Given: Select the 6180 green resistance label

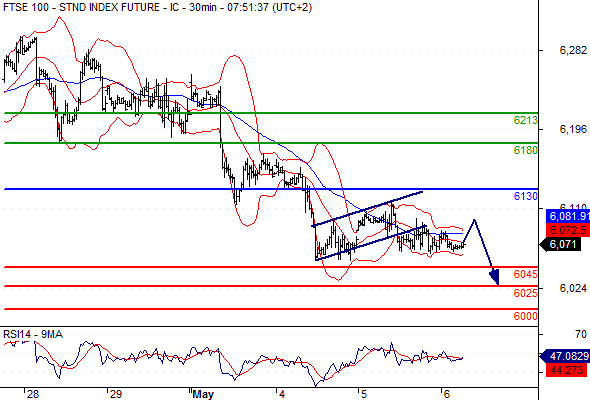Looking at the screenshot, I should click(525, 151).
